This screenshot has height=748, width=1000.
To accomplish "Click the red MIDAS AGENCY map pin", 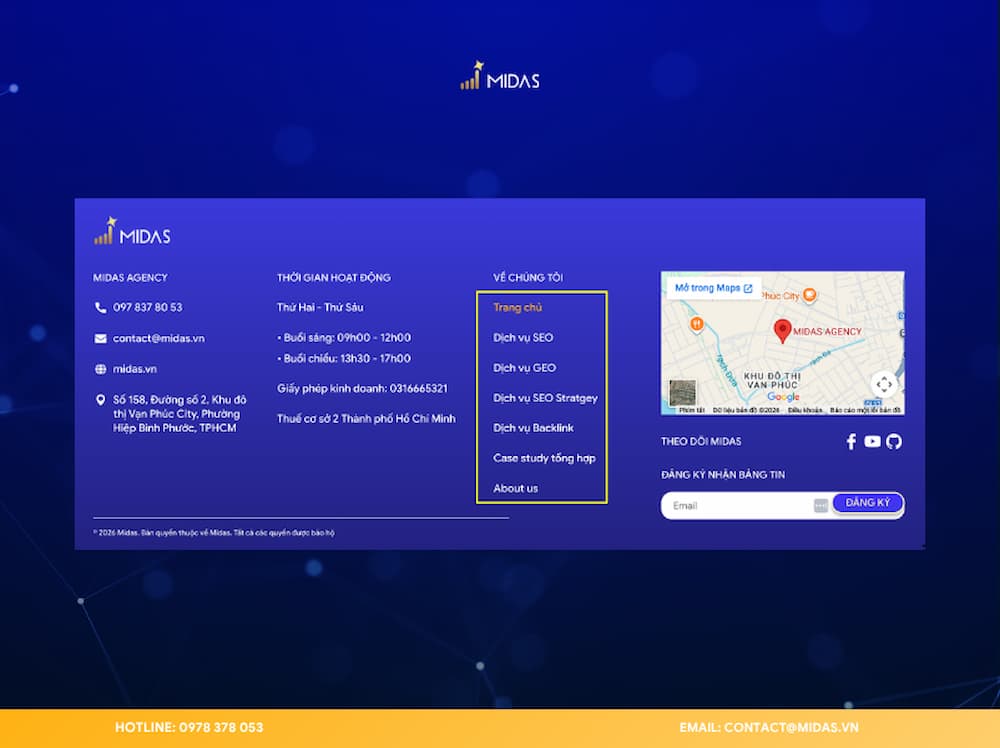I will 782,331.
